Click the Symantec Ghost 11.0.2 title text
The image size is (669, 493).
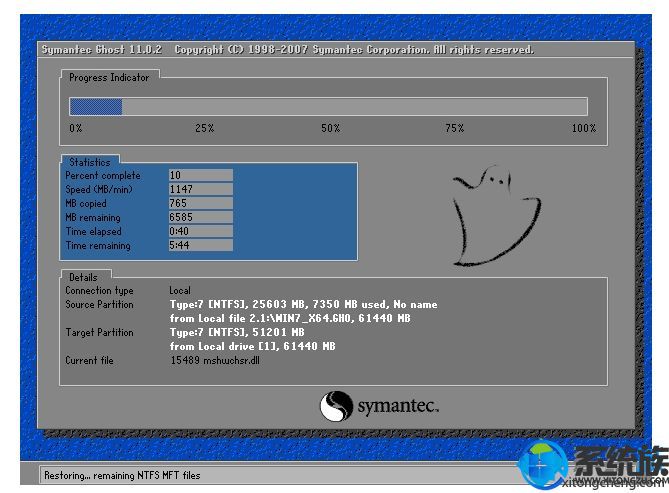(102, 50)
